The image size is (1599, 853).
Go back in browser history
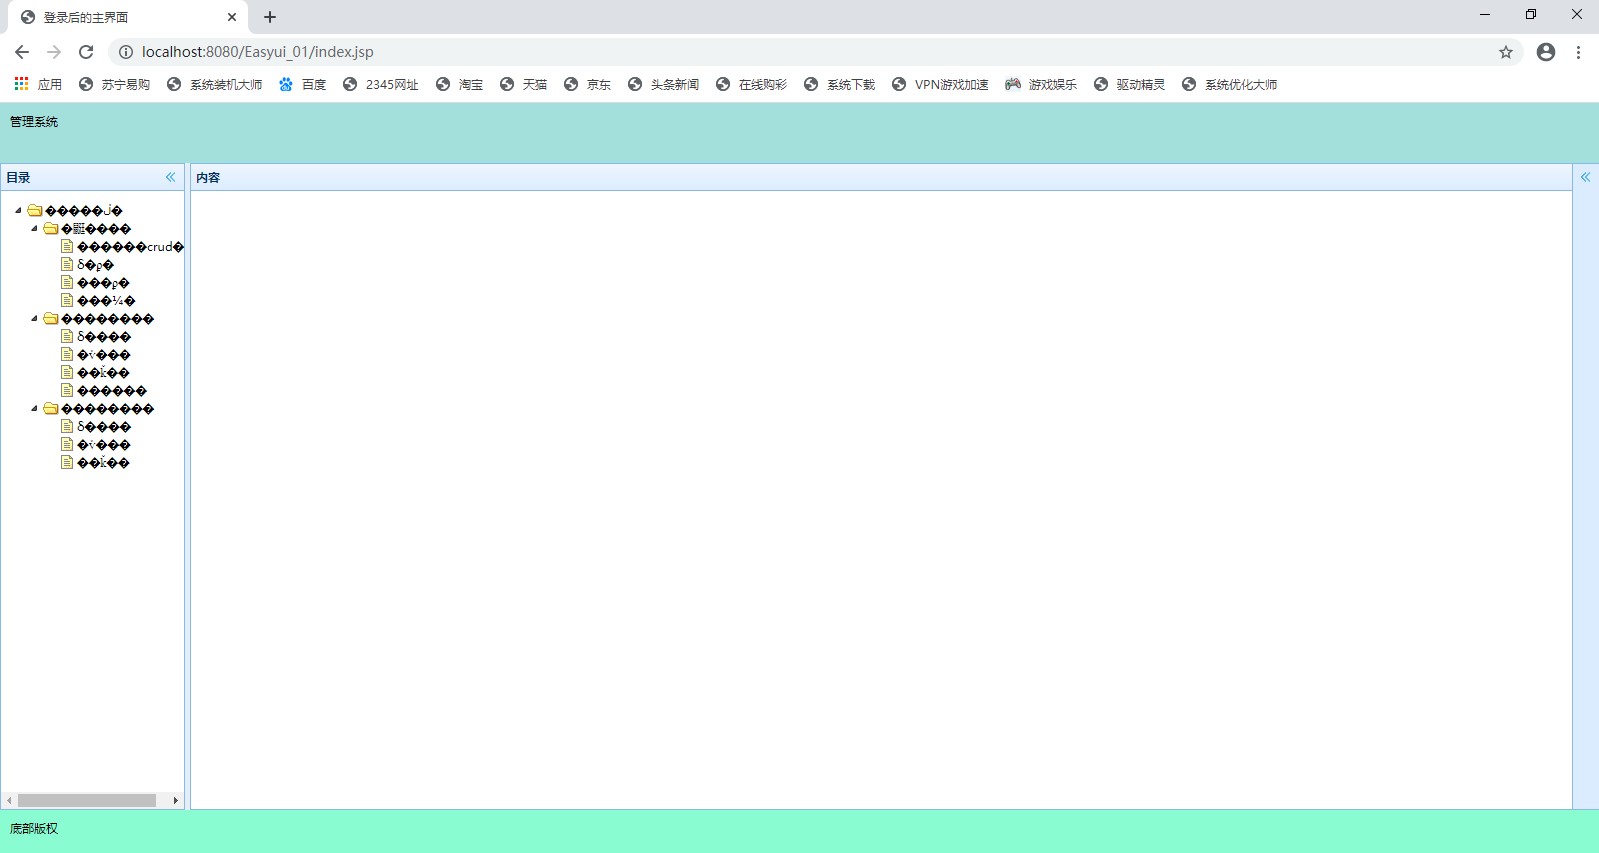coord(22,52)
